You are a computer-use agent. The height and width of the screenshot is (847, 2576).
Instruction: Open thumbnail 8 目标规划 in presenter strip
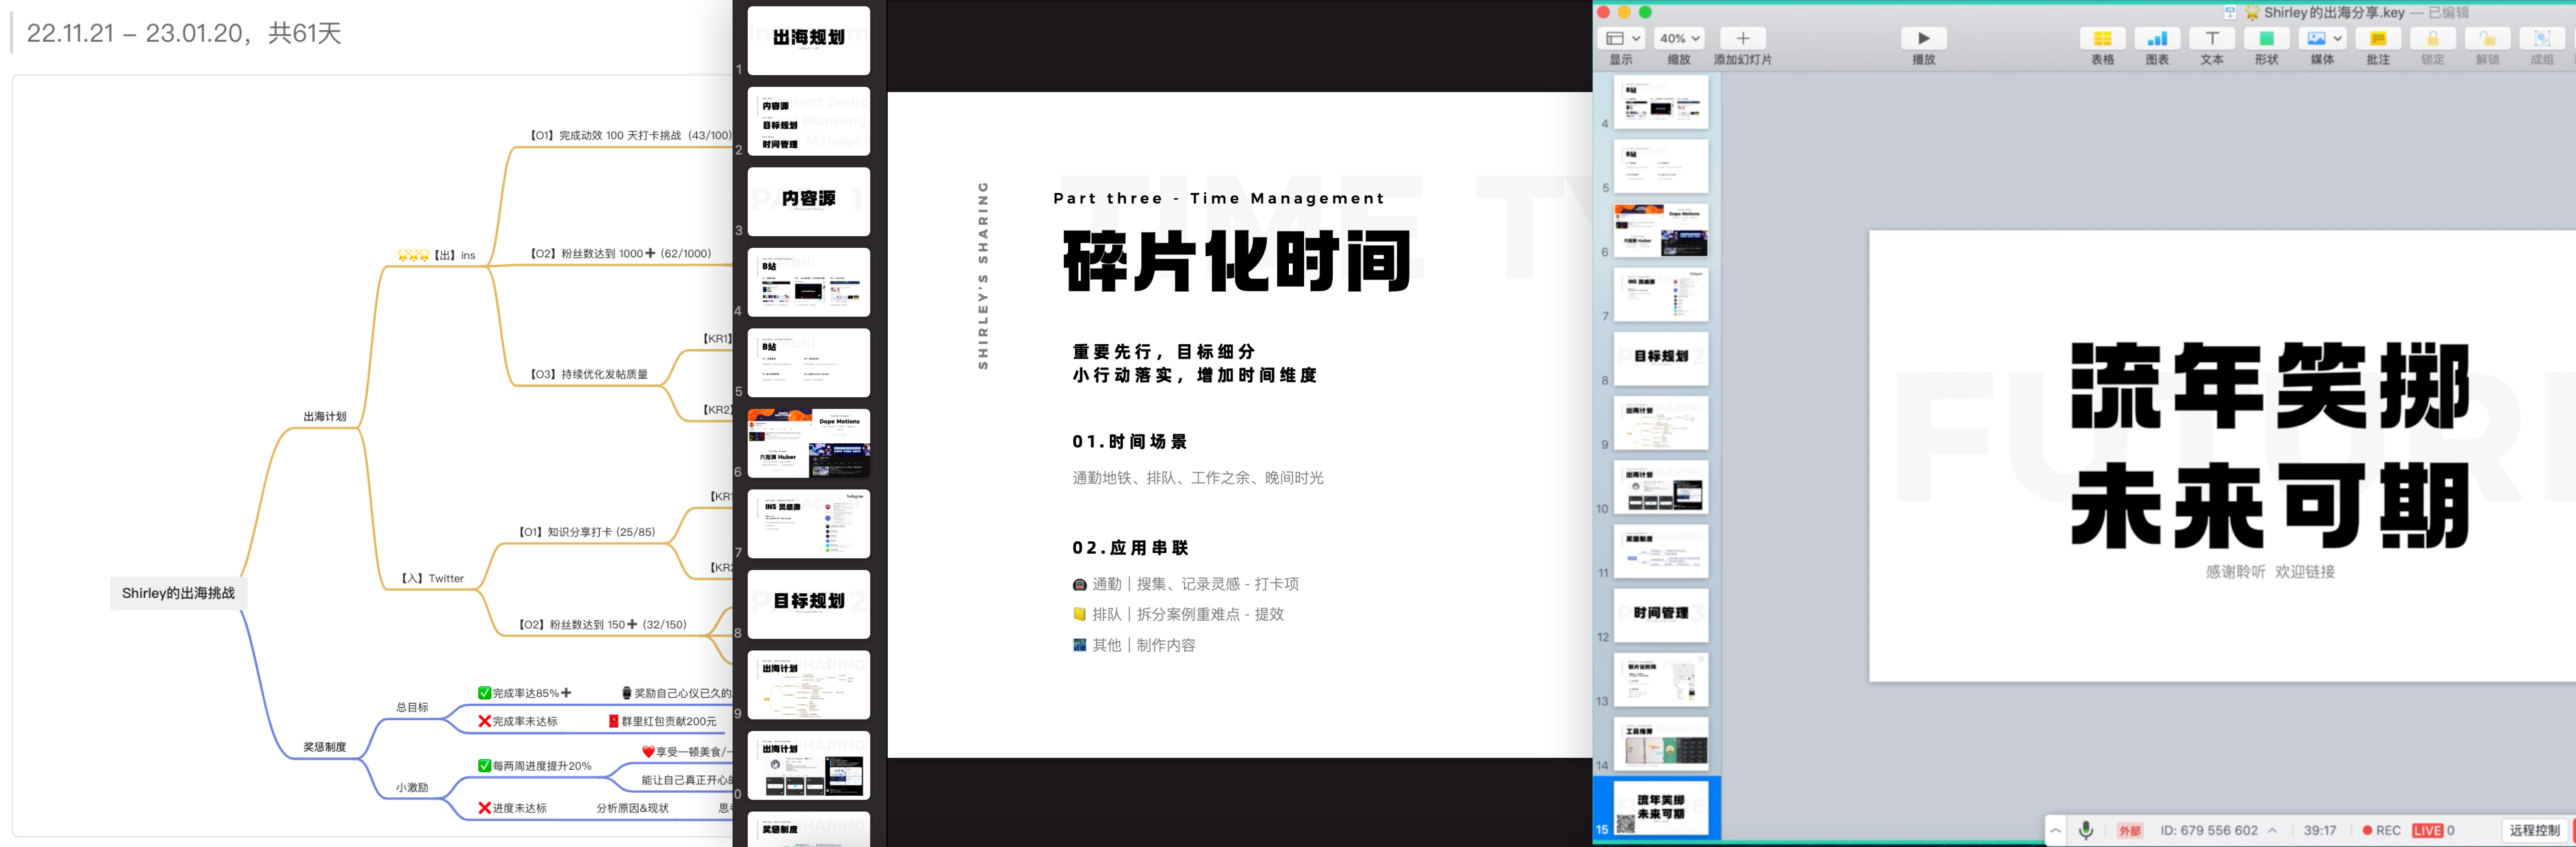coord(809,604)
